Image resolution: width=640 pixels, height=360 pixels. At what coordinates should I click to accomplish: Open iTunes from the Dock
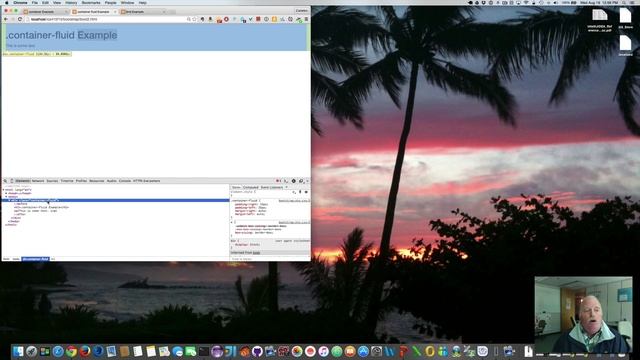pos(323,351)
